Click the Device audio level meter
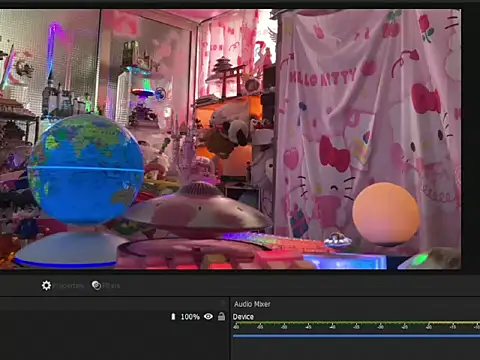480x360 pixels. pyautogui.click(x=356, y=323)
